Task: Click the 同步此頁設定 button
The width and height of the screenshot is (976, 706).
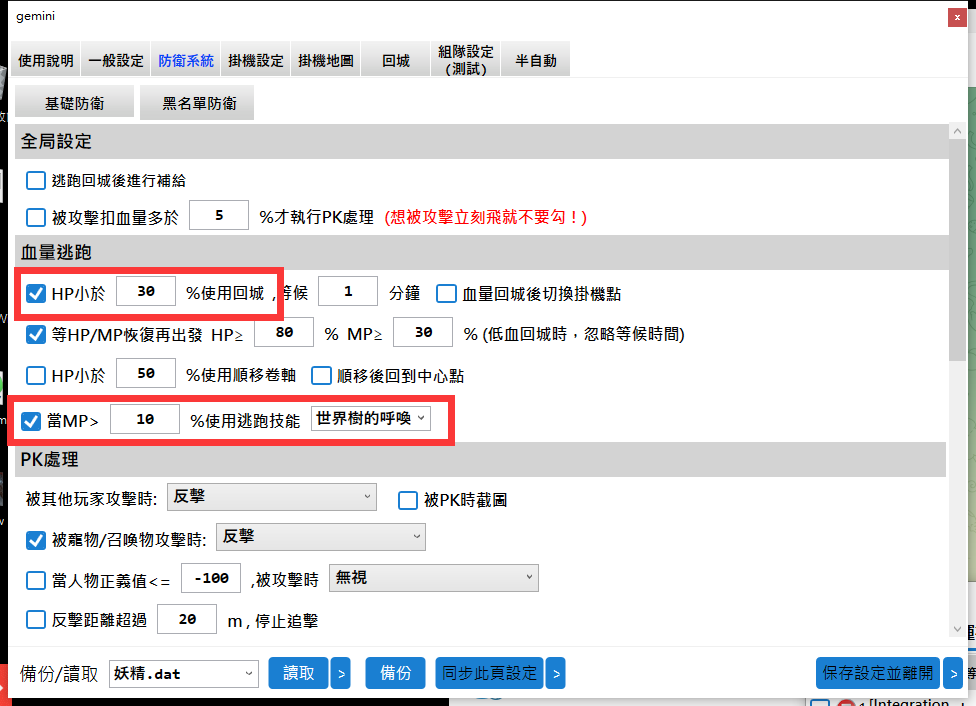Action: 489,673
